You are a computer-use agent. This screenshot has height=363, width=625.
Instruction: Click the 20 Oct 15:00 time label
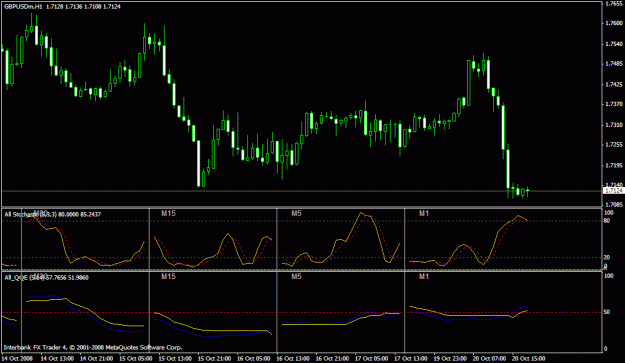tap(529, 358)
